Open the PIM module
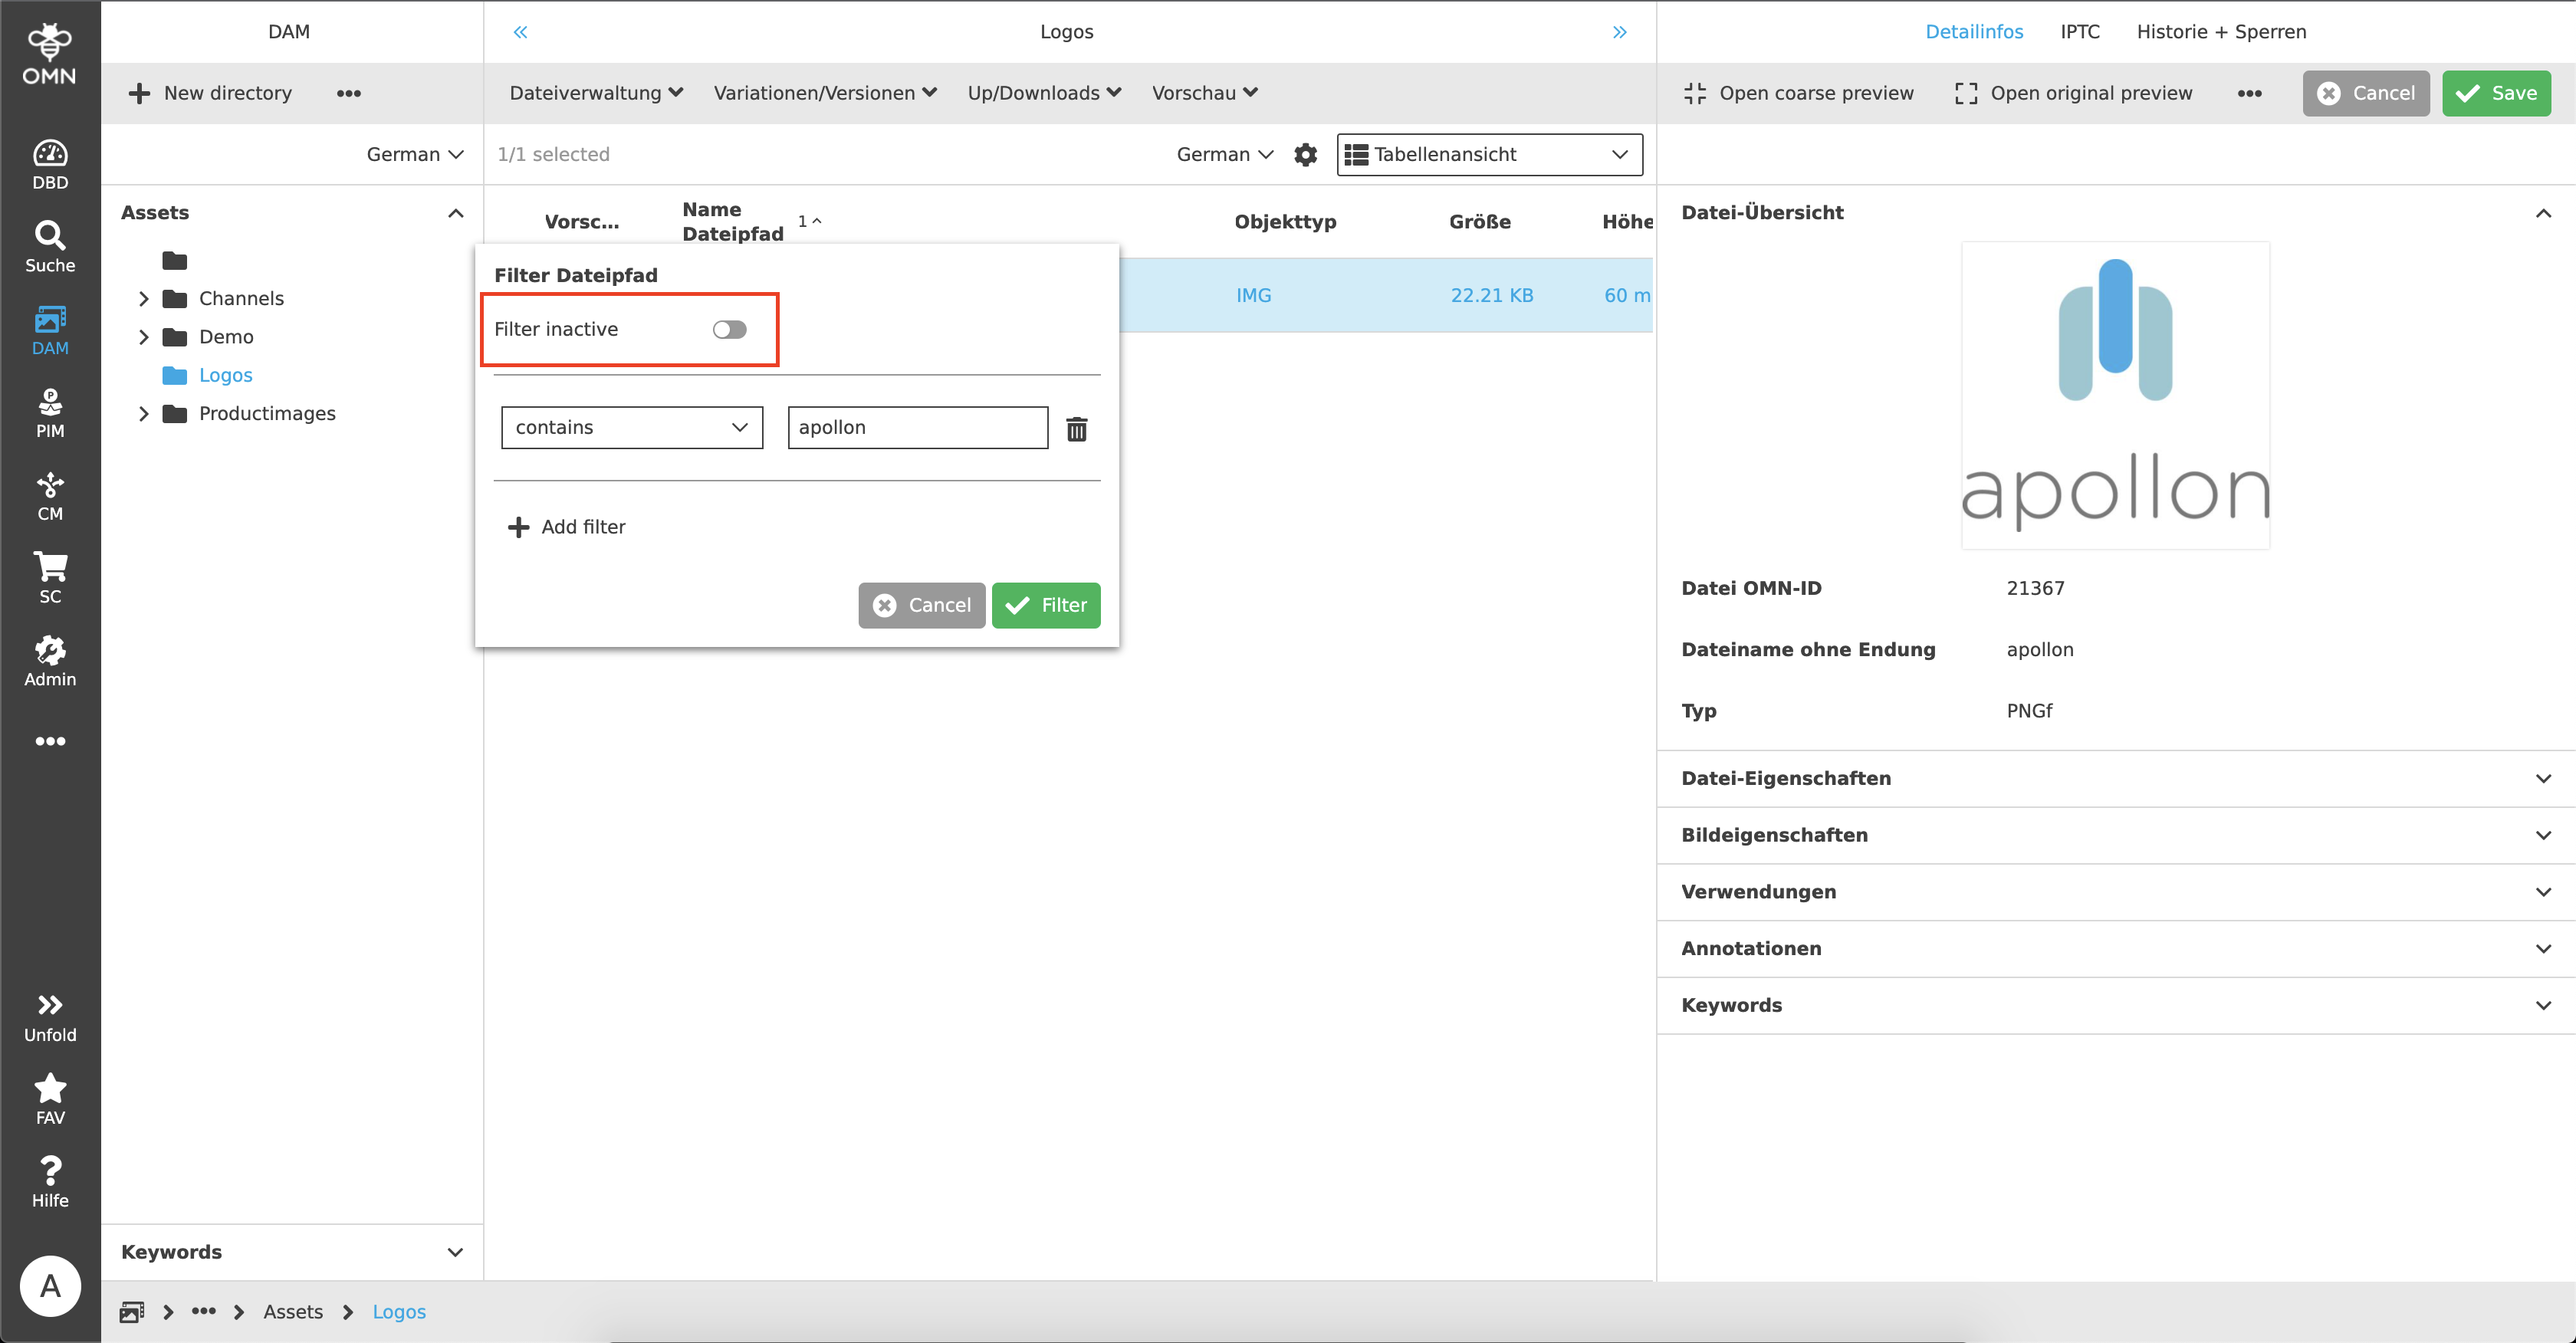The image size is (2576, 1343). point(49,410)
